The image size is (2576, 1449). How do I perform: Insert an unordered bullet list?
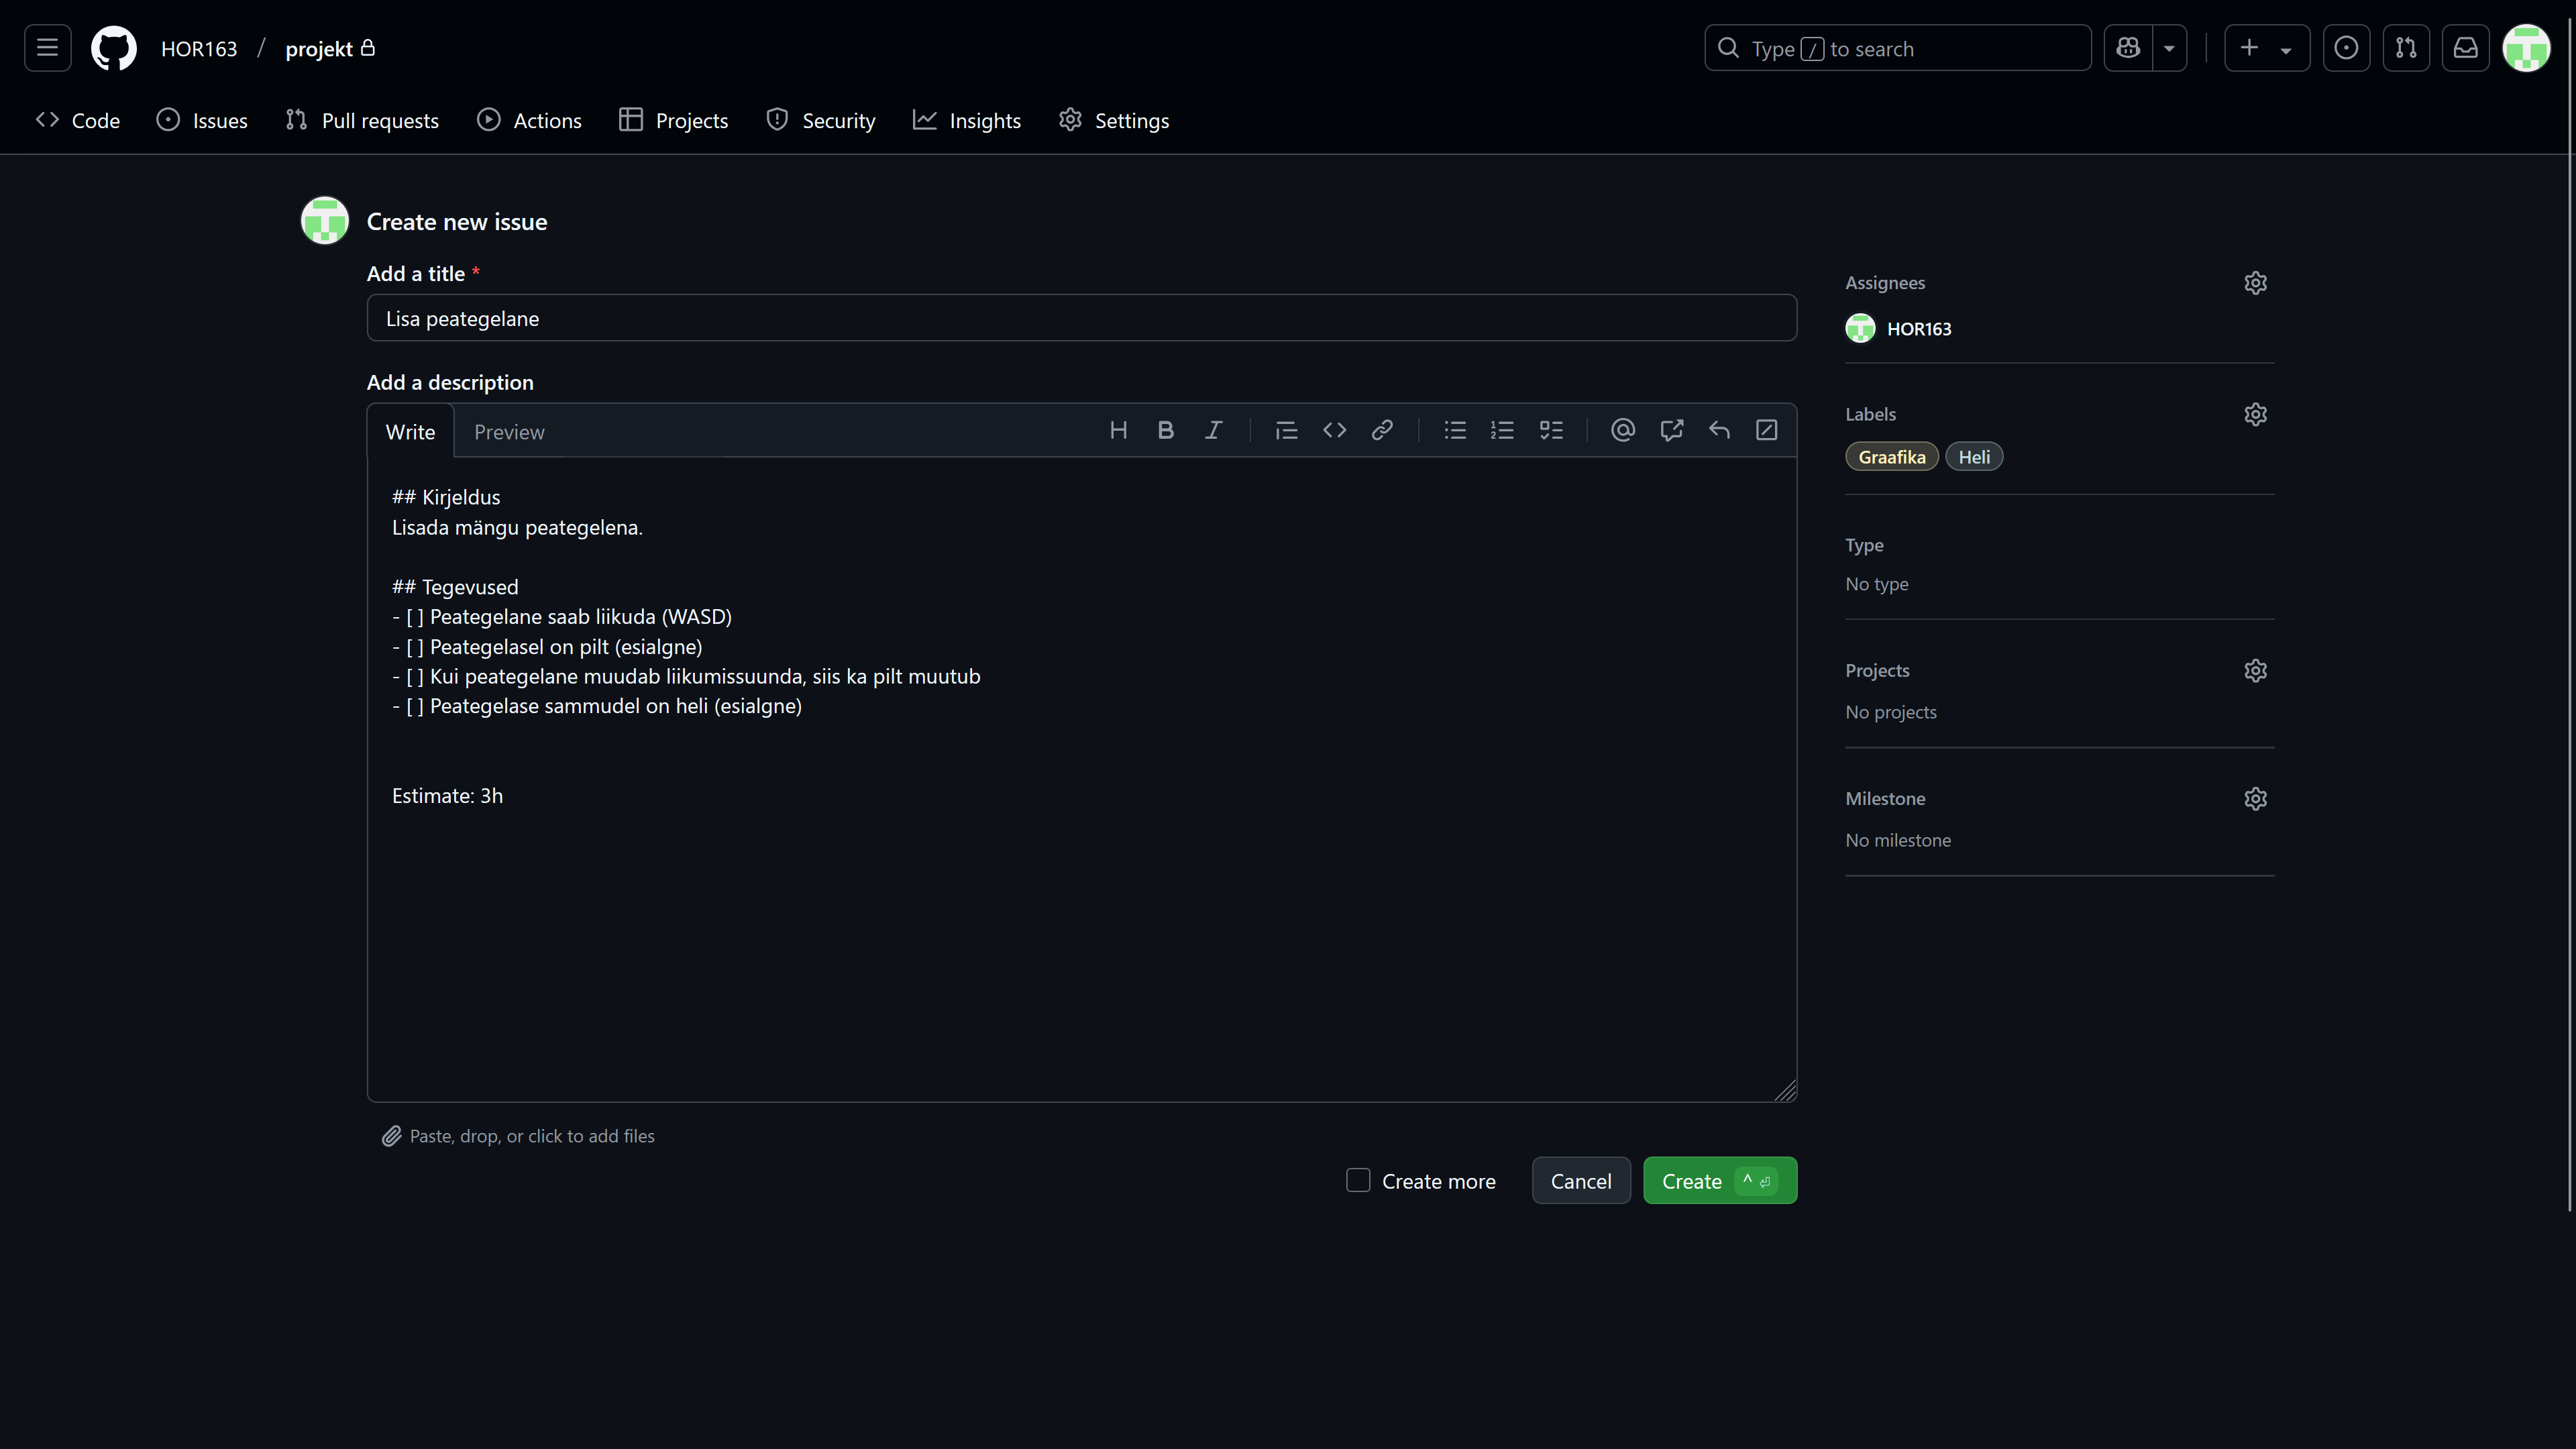(x=1455, y=430)
